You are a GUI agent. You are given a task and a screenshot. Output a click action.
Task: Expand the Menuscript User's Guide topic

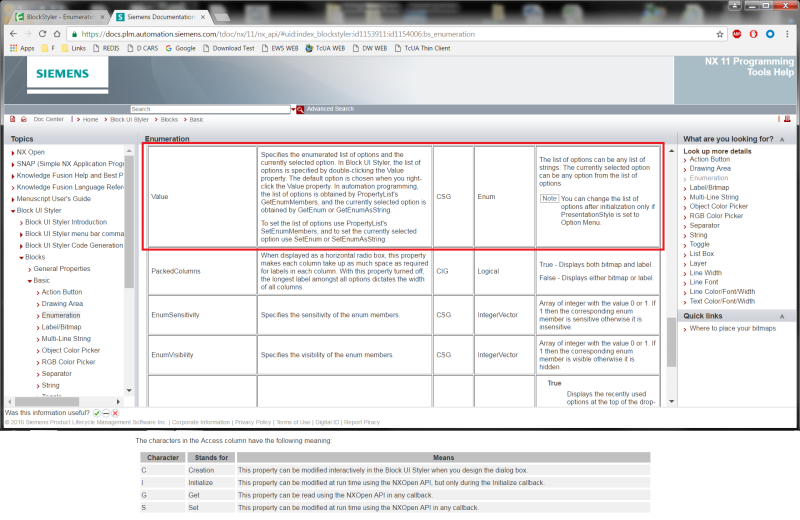point(13,200)
